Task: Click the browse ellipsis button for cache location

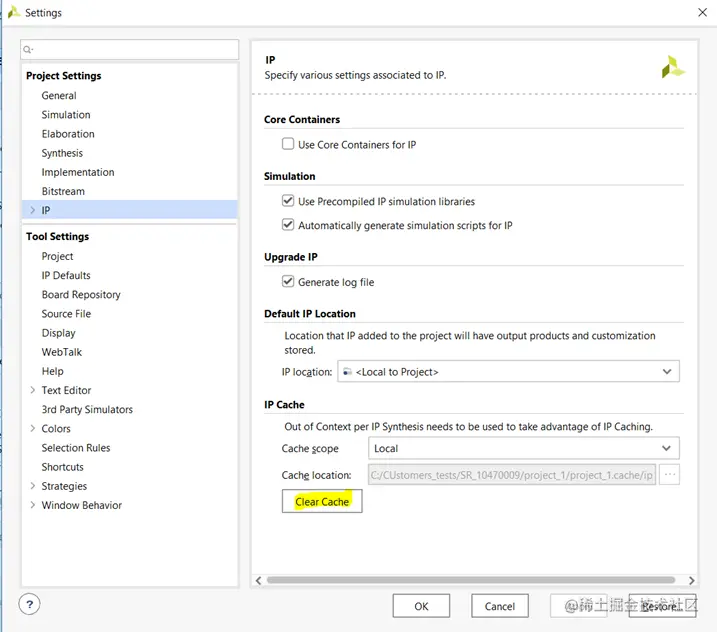Action: [x=669, y=475]
